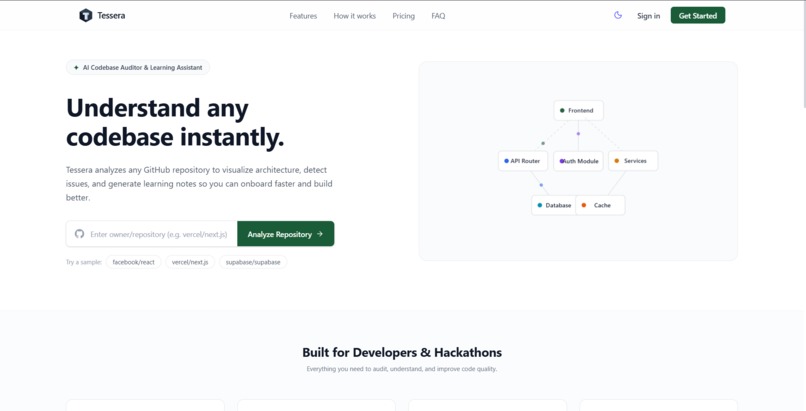
Task: Select the vercel/next.js sample chip
Action: tap(190, 262)
